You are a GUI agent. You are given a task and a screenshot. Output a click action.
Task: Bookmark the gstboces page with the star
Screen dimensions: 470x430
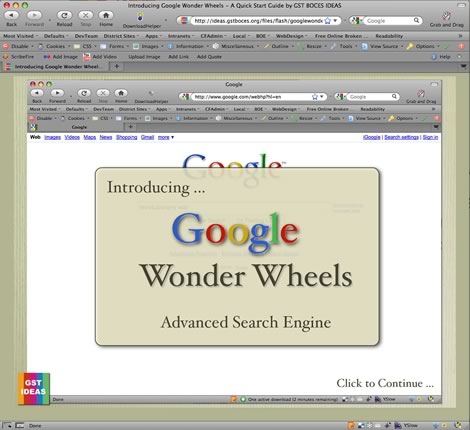pos(328,21)
